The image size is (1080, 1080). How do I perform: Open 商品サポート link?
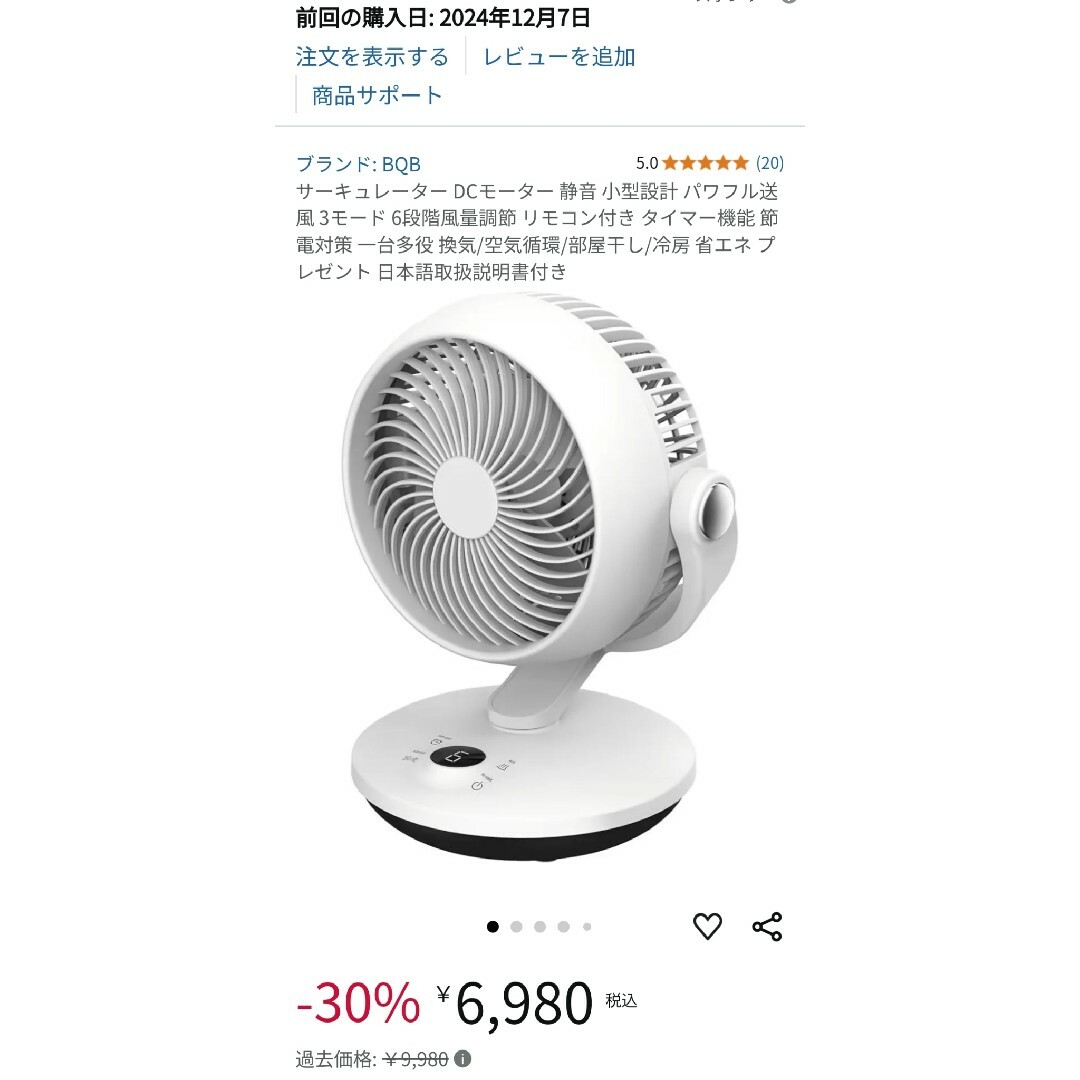tap(377, 95)
